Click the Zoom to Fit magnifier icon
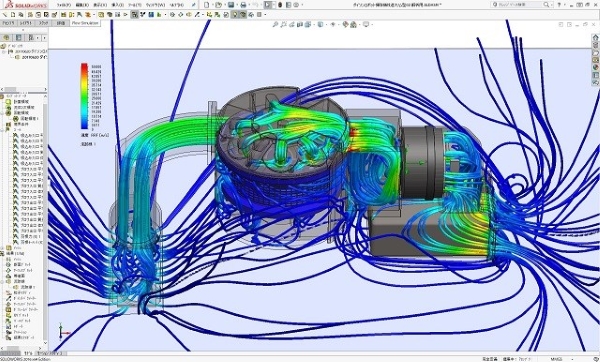This screenshot has width=600, height=362. point(275,24)
